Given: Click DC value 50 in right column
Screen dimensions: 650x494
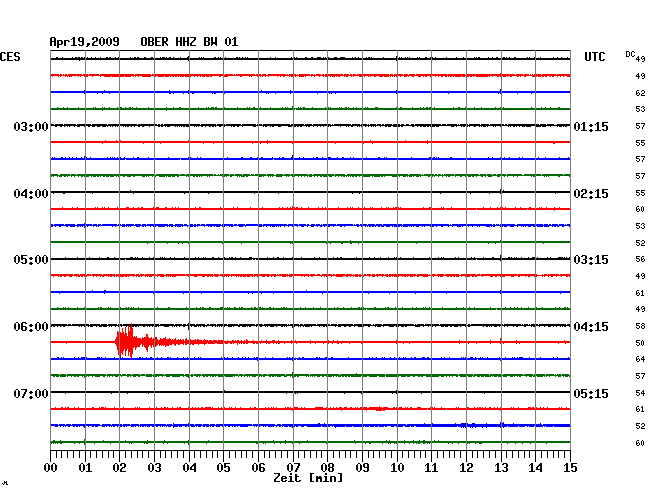Looking at the screenshot, I should pyautogui.click(x=640, y=343).
